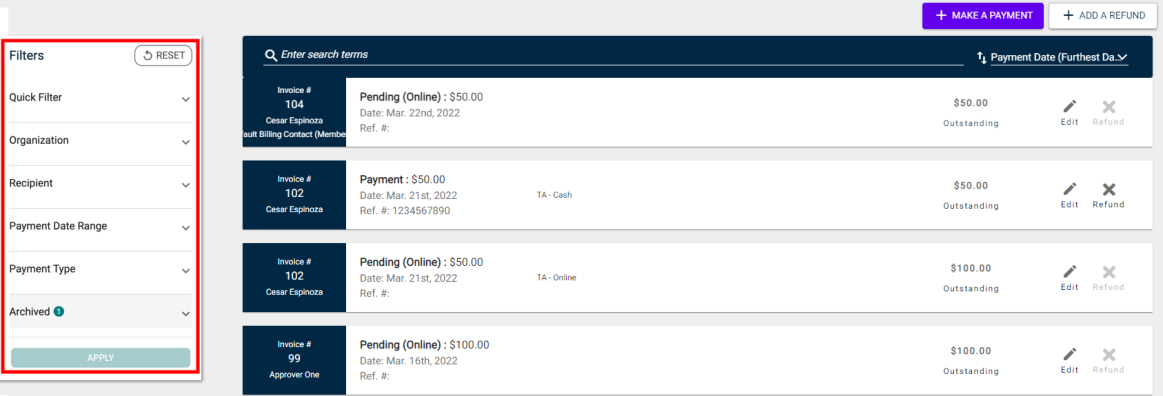Viewport: 1163px width, 396px height.
Task: Reset all filters
Action: point(163,56)
